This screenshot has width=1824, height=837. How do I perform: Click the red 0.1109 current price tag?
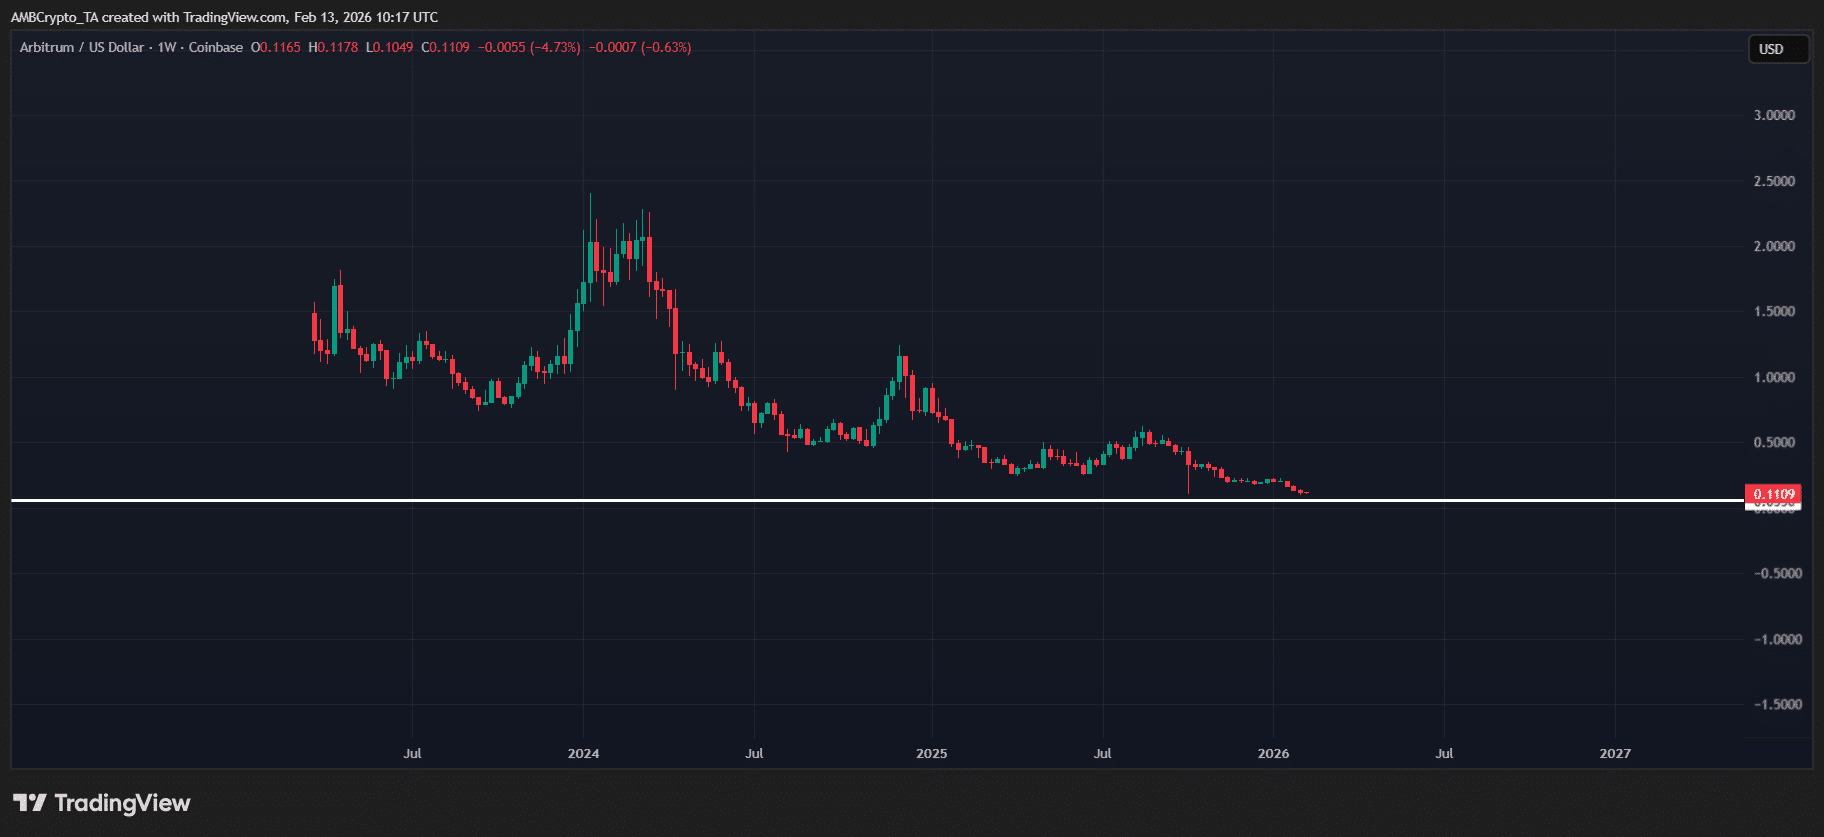1773,494
